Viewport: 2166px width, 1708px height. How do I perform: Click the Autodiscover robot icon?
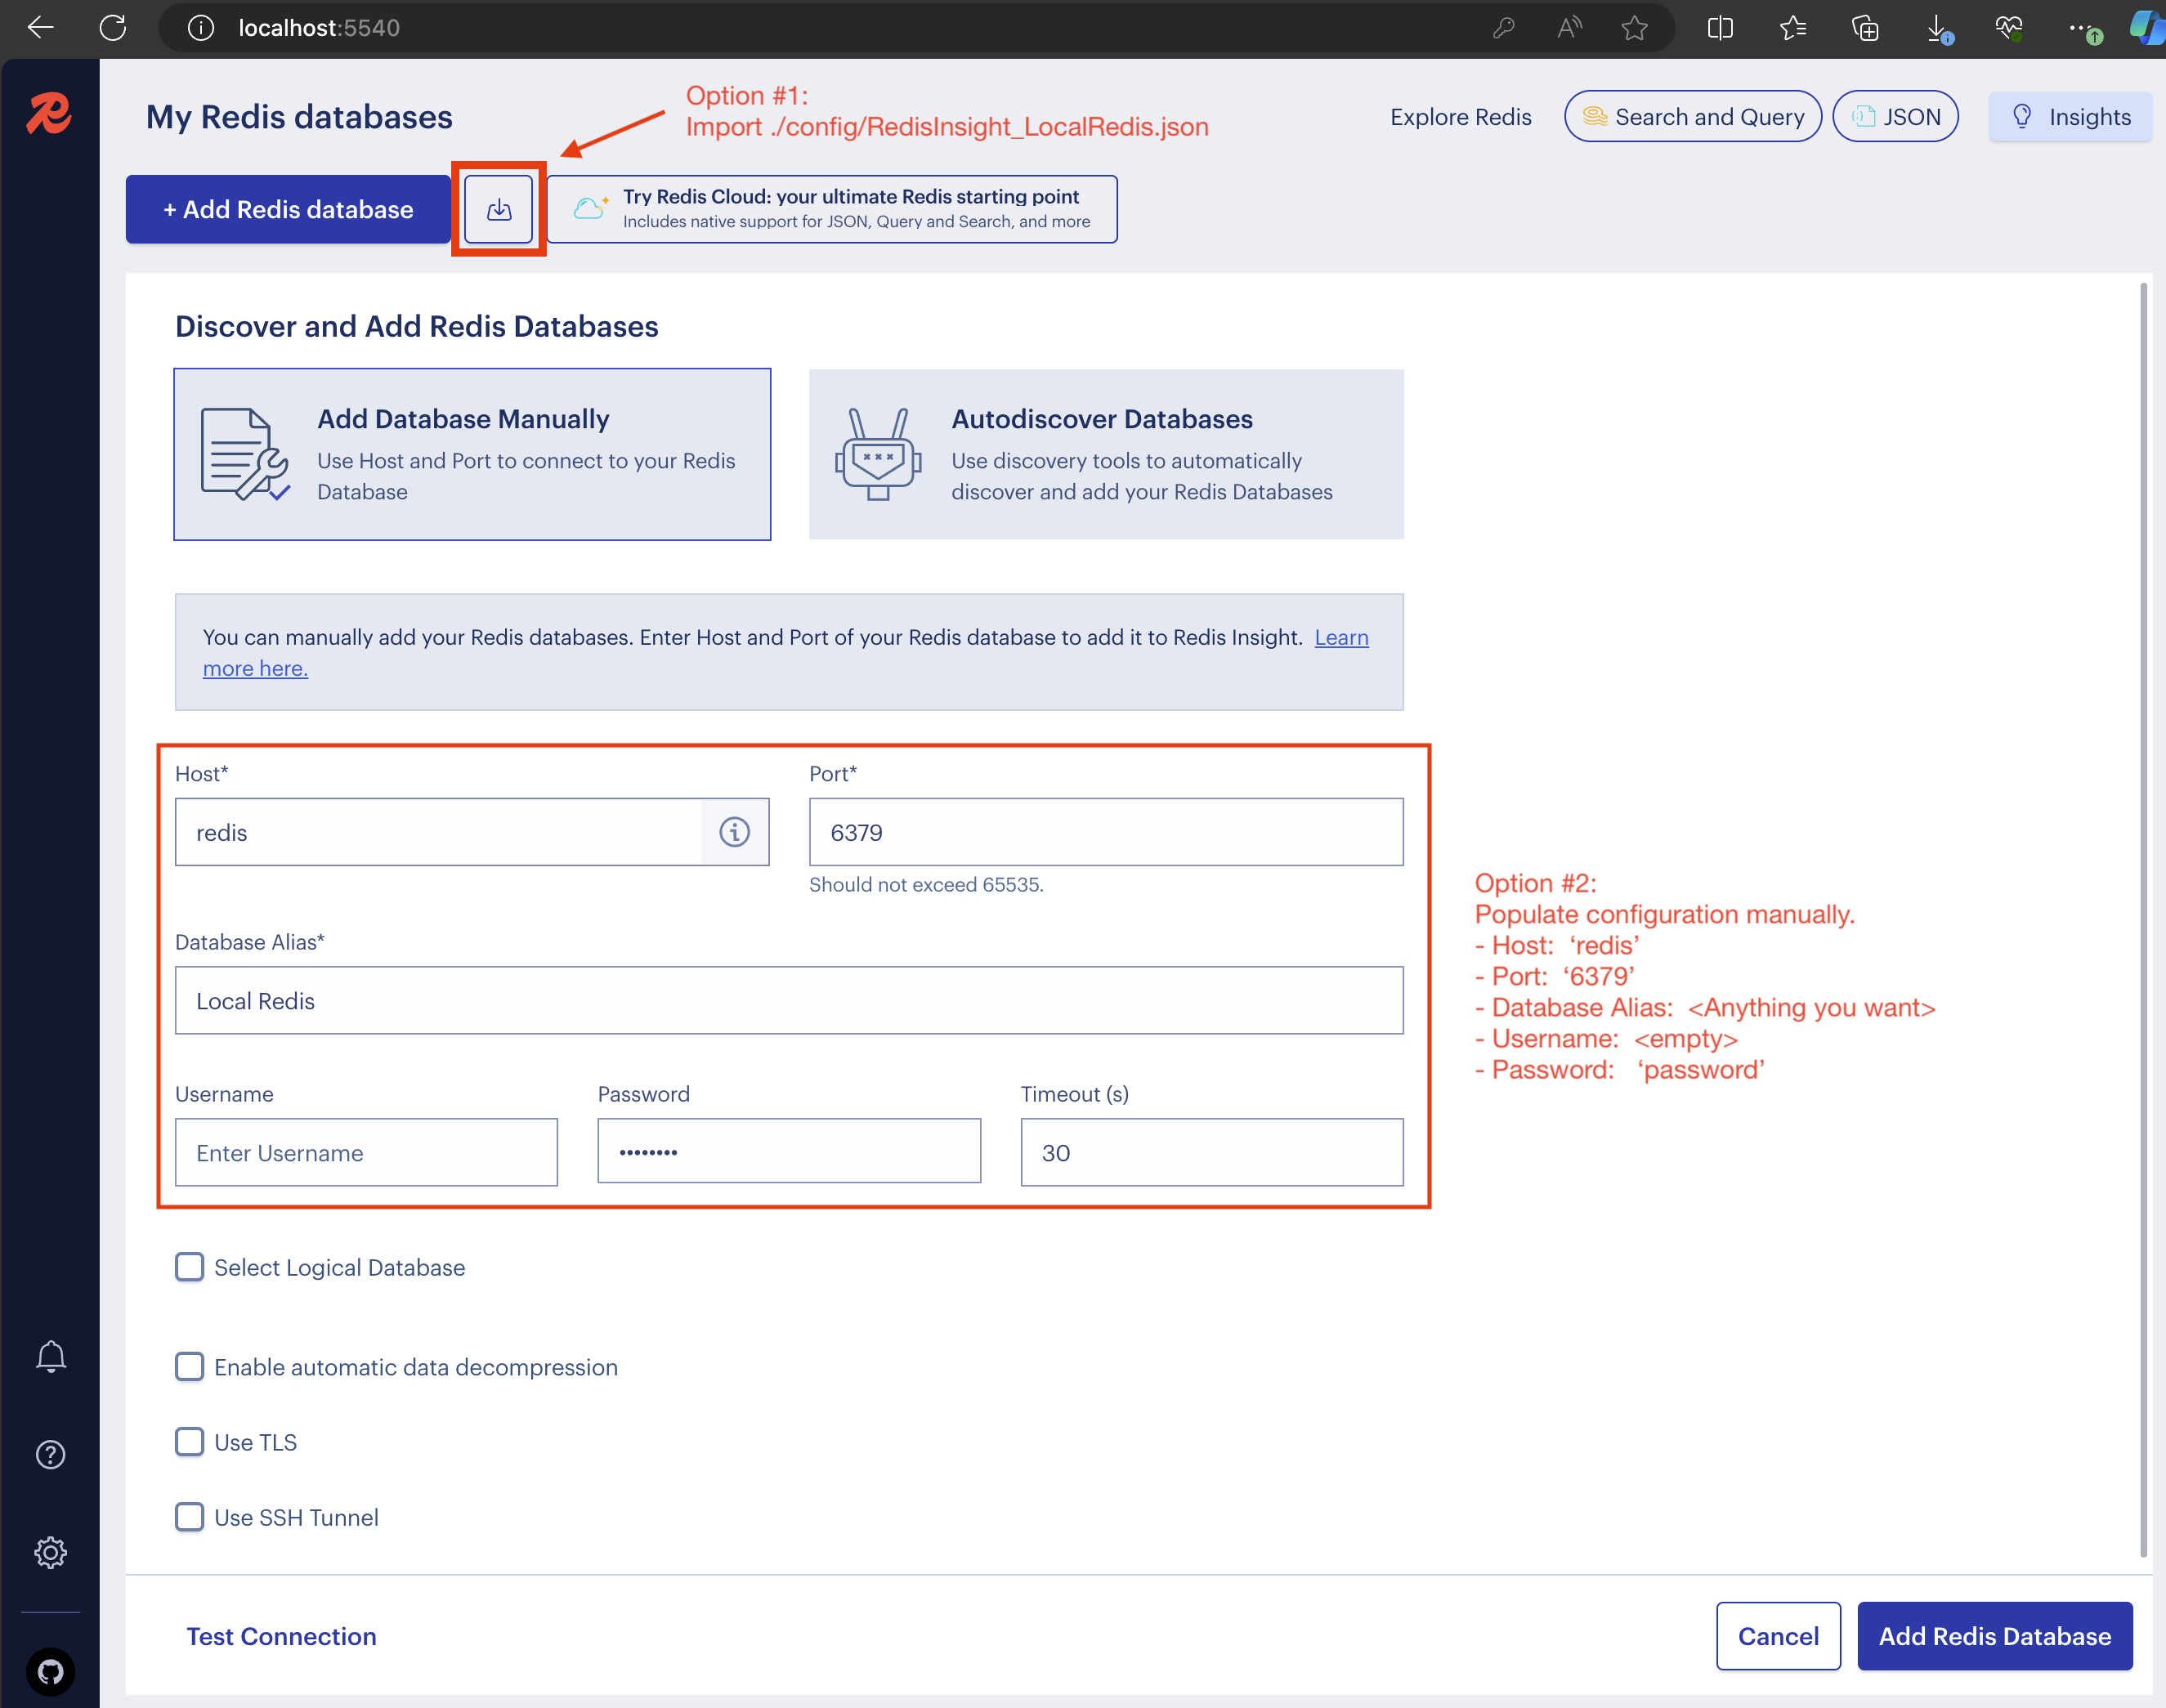878,454
